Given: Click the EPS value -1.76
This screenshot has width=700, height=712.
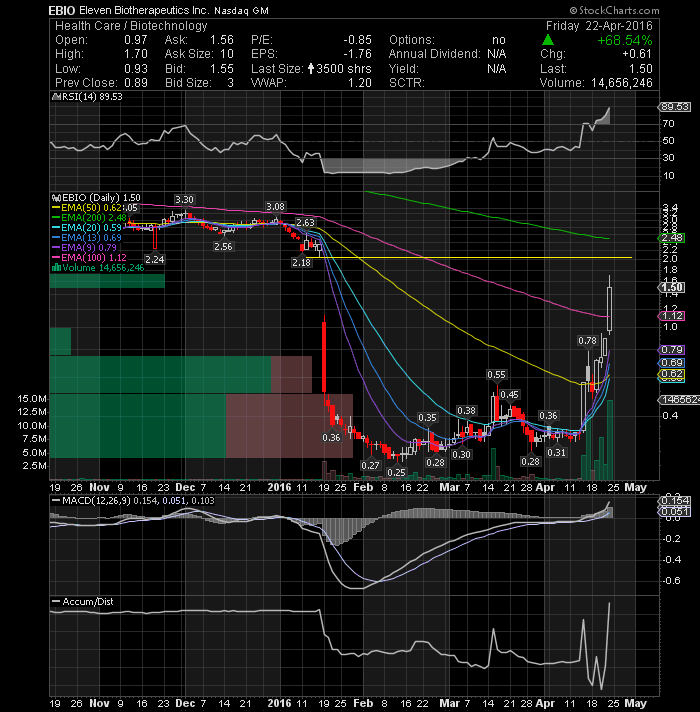Looking at the screenshot, I should pyautogui.click(x=357, y=54).
